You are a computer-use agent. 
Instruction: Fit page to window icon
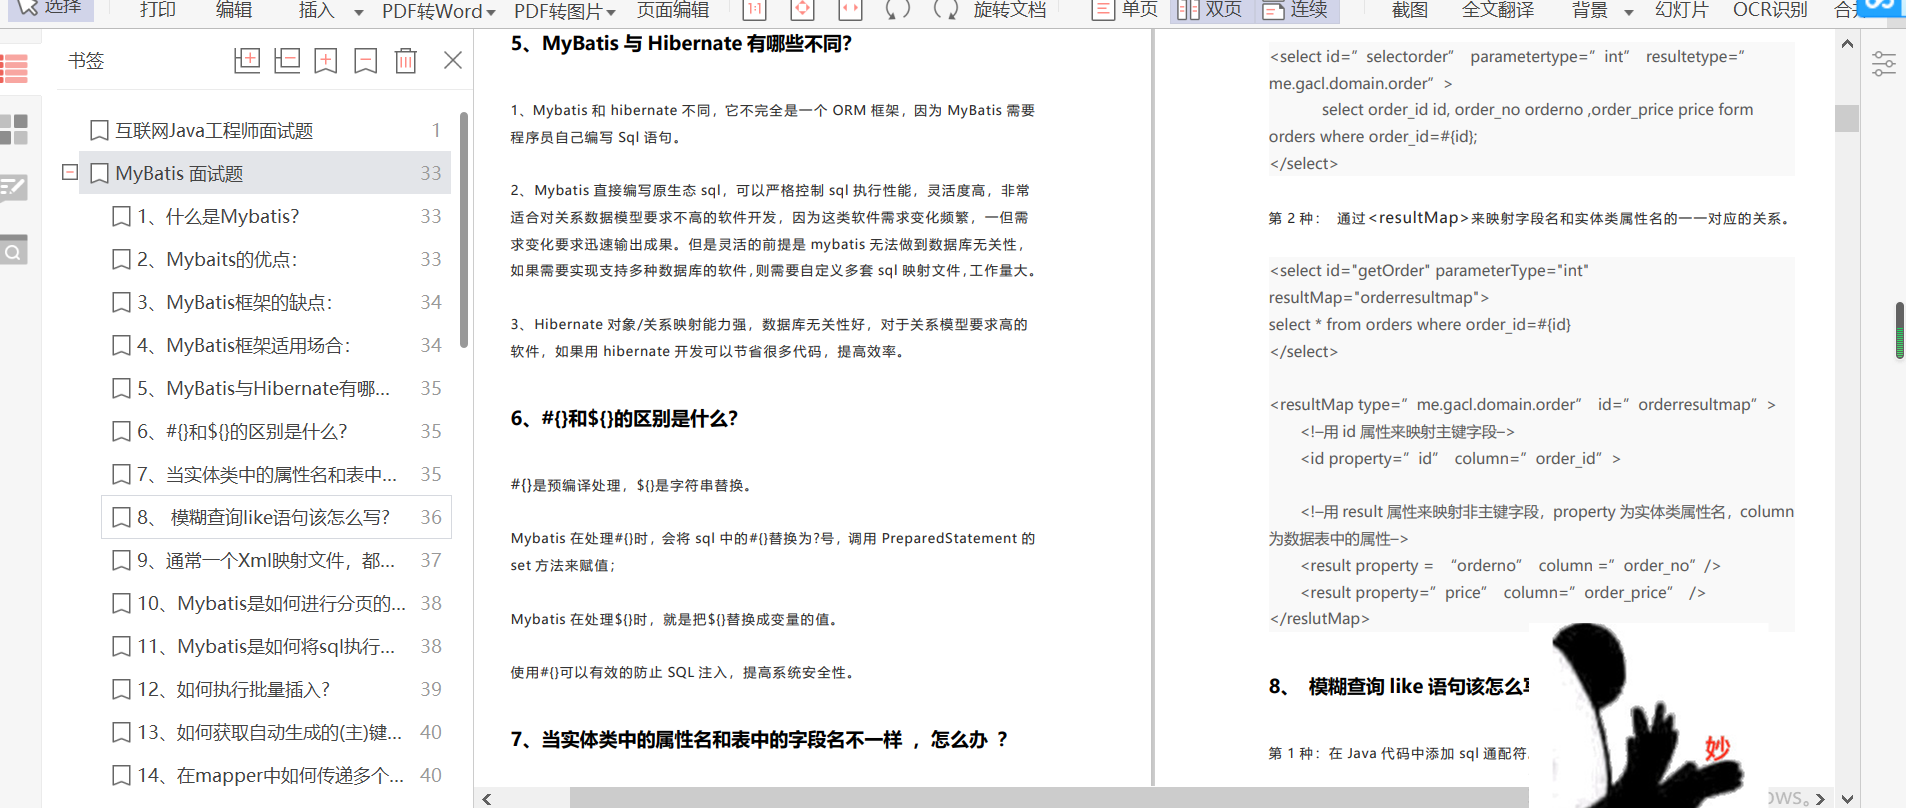(x=802, y=10)
